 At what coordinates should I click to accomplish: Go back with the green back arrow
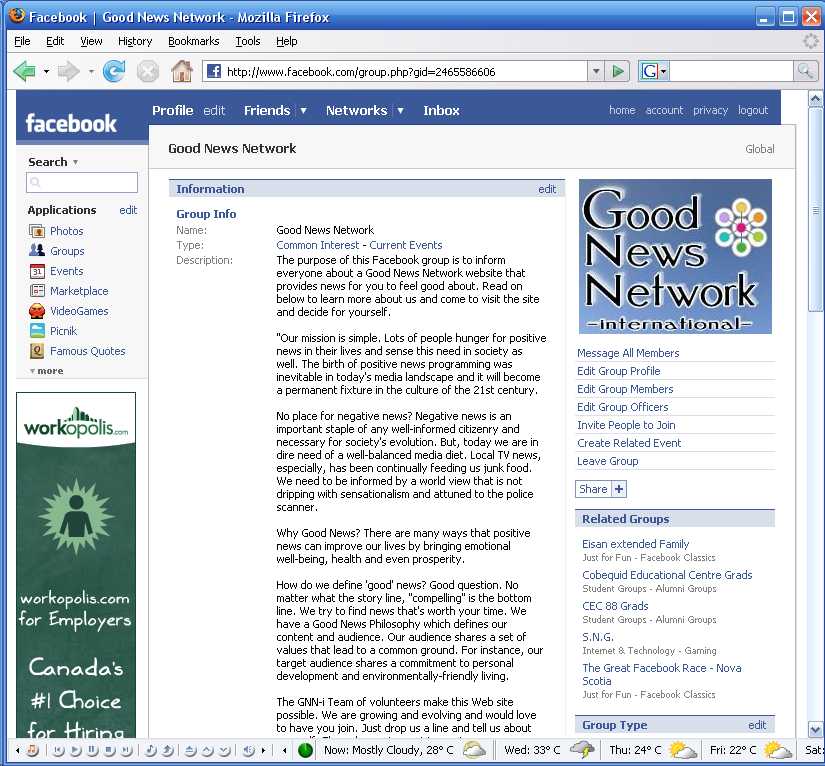click(x=24, y=71)
